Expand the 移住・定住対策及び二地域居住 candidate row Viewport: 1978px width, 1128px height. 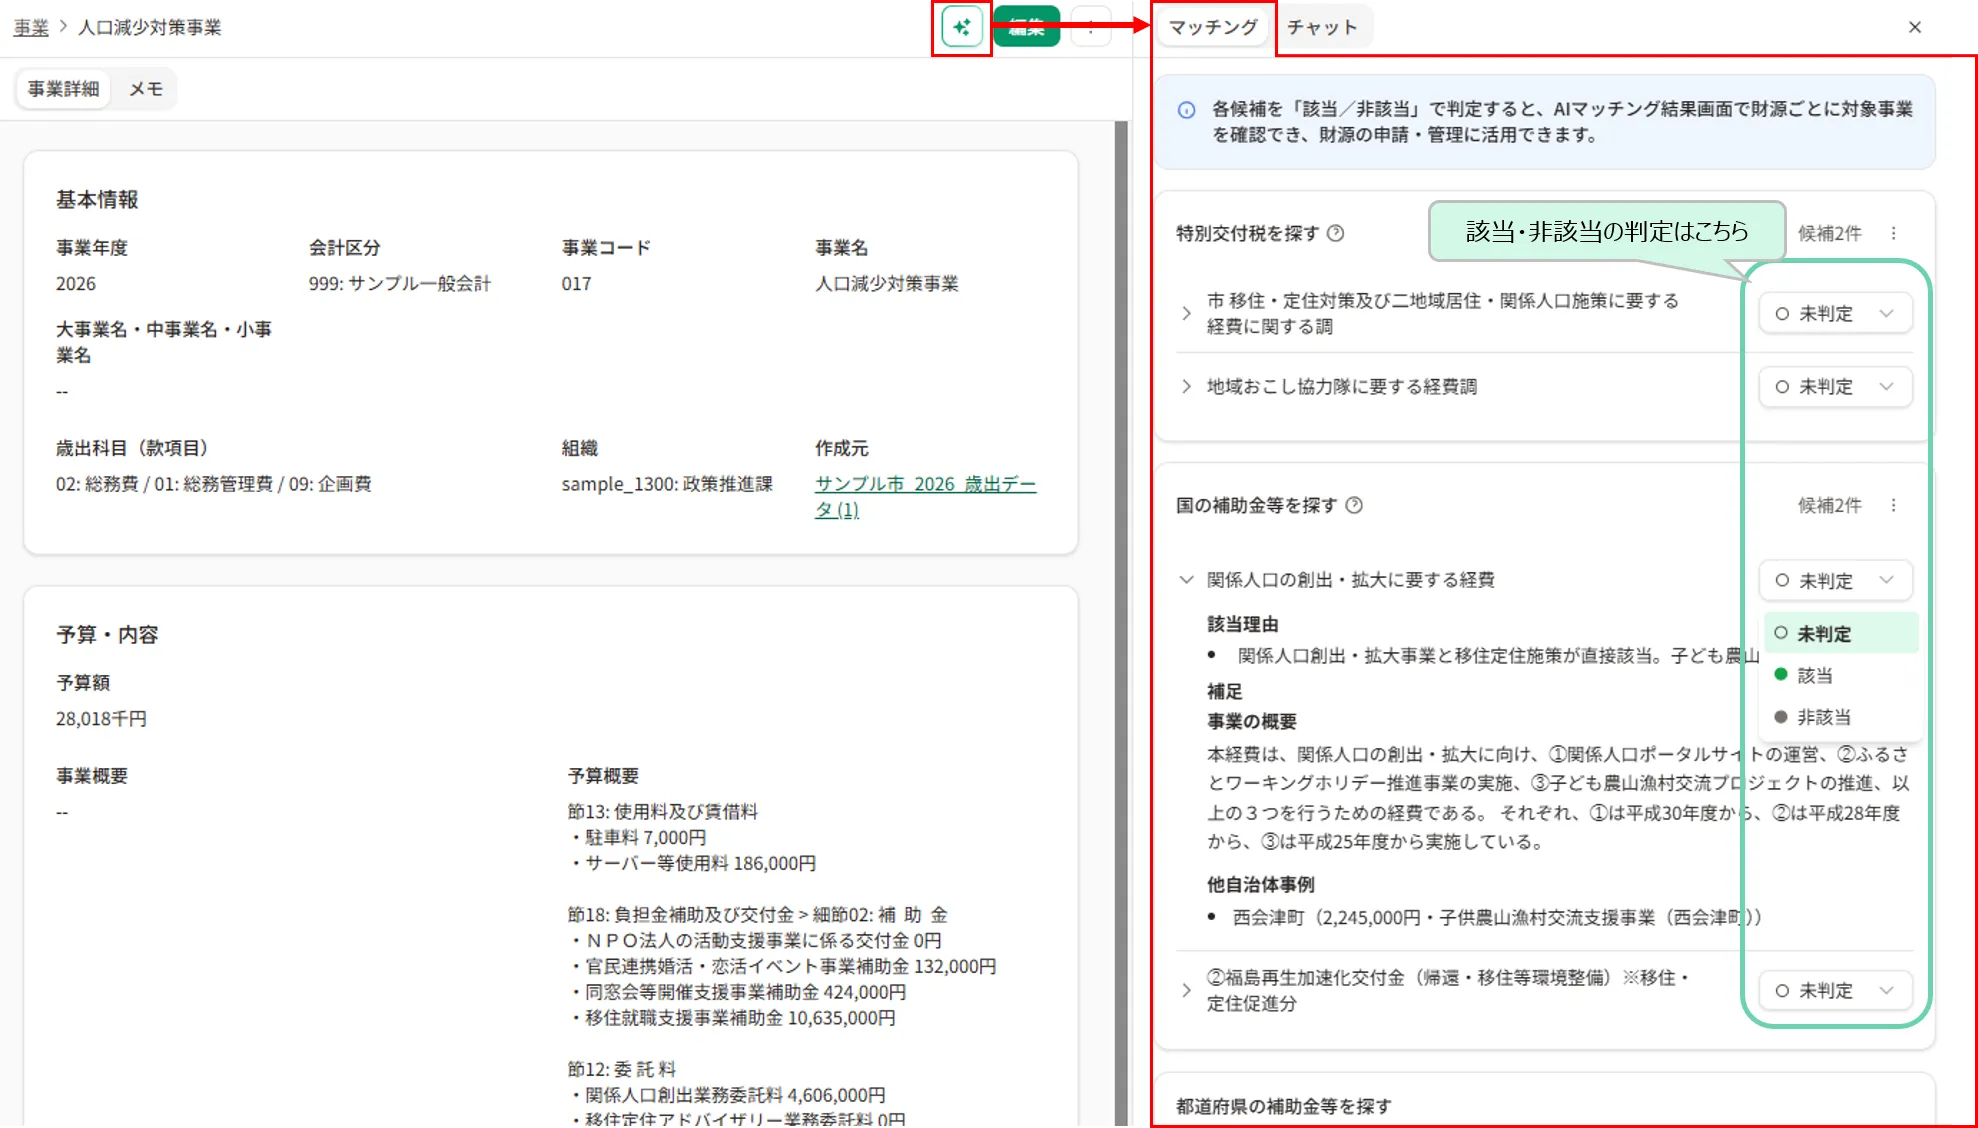pyautogui.click(x=1186, y=313)
